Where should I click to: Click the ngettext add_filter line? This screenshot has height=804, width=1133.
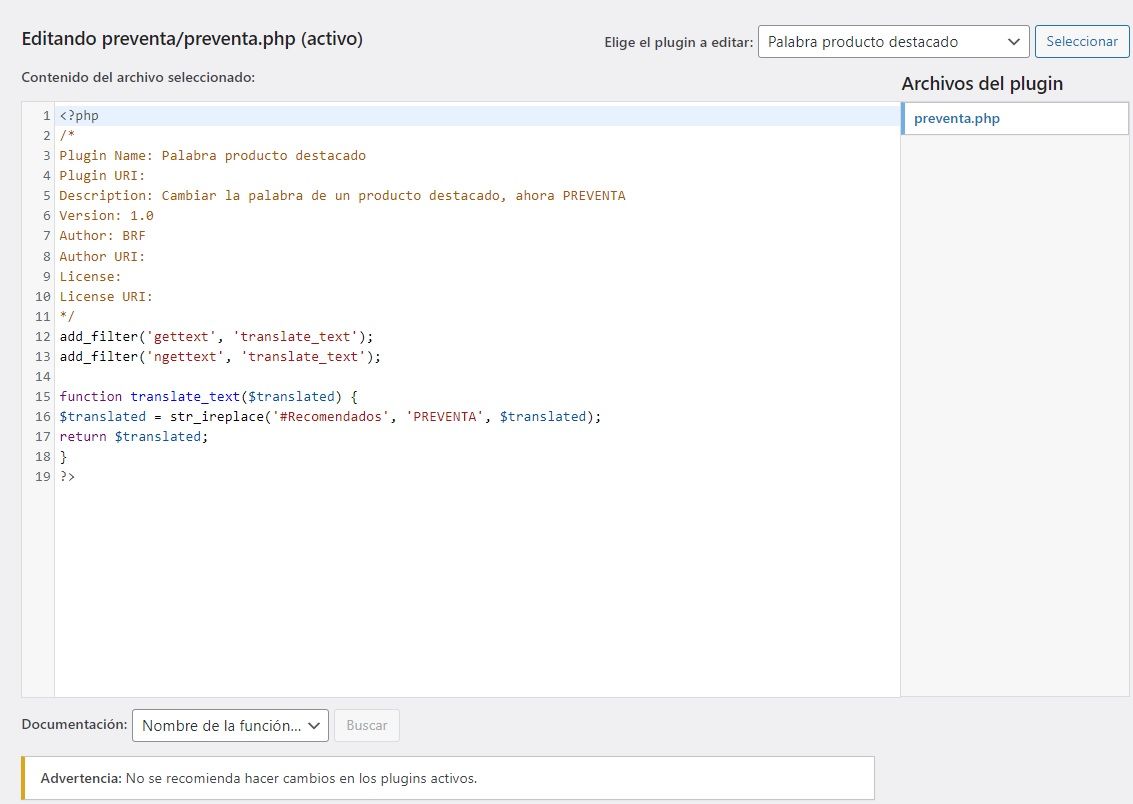(x=220, y=357)
